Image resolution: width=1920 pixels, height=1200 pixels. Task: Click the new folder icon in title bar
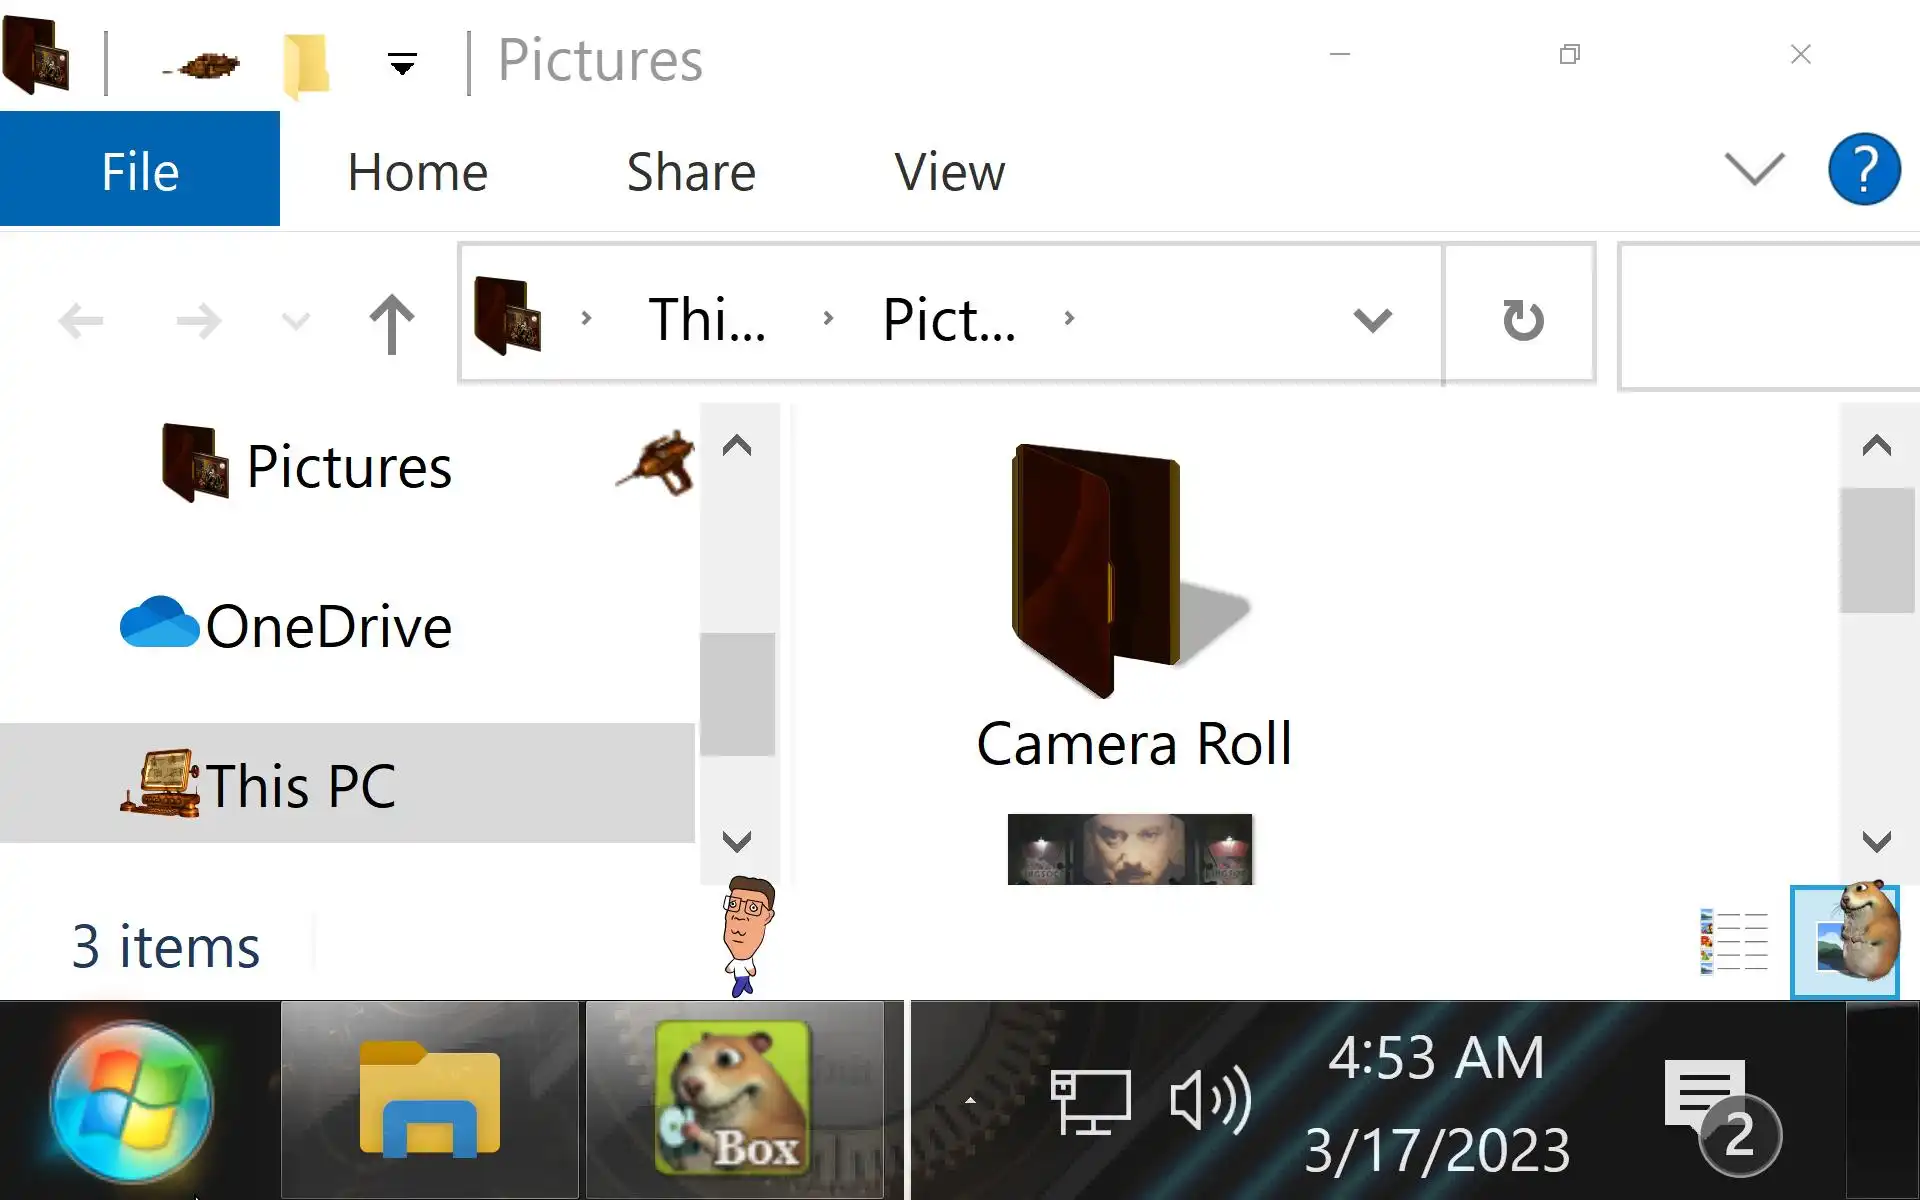305,64
